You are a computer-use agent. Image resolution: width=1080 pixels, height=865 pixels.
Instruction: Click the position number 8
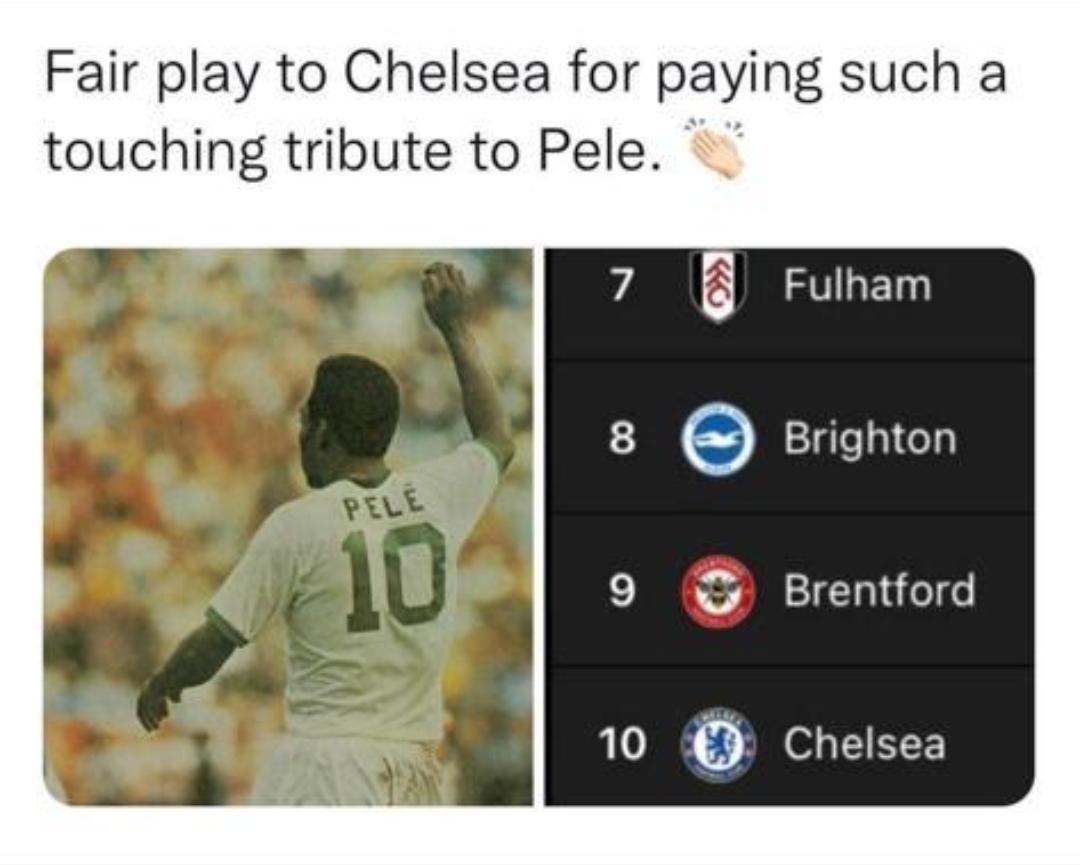621,439
